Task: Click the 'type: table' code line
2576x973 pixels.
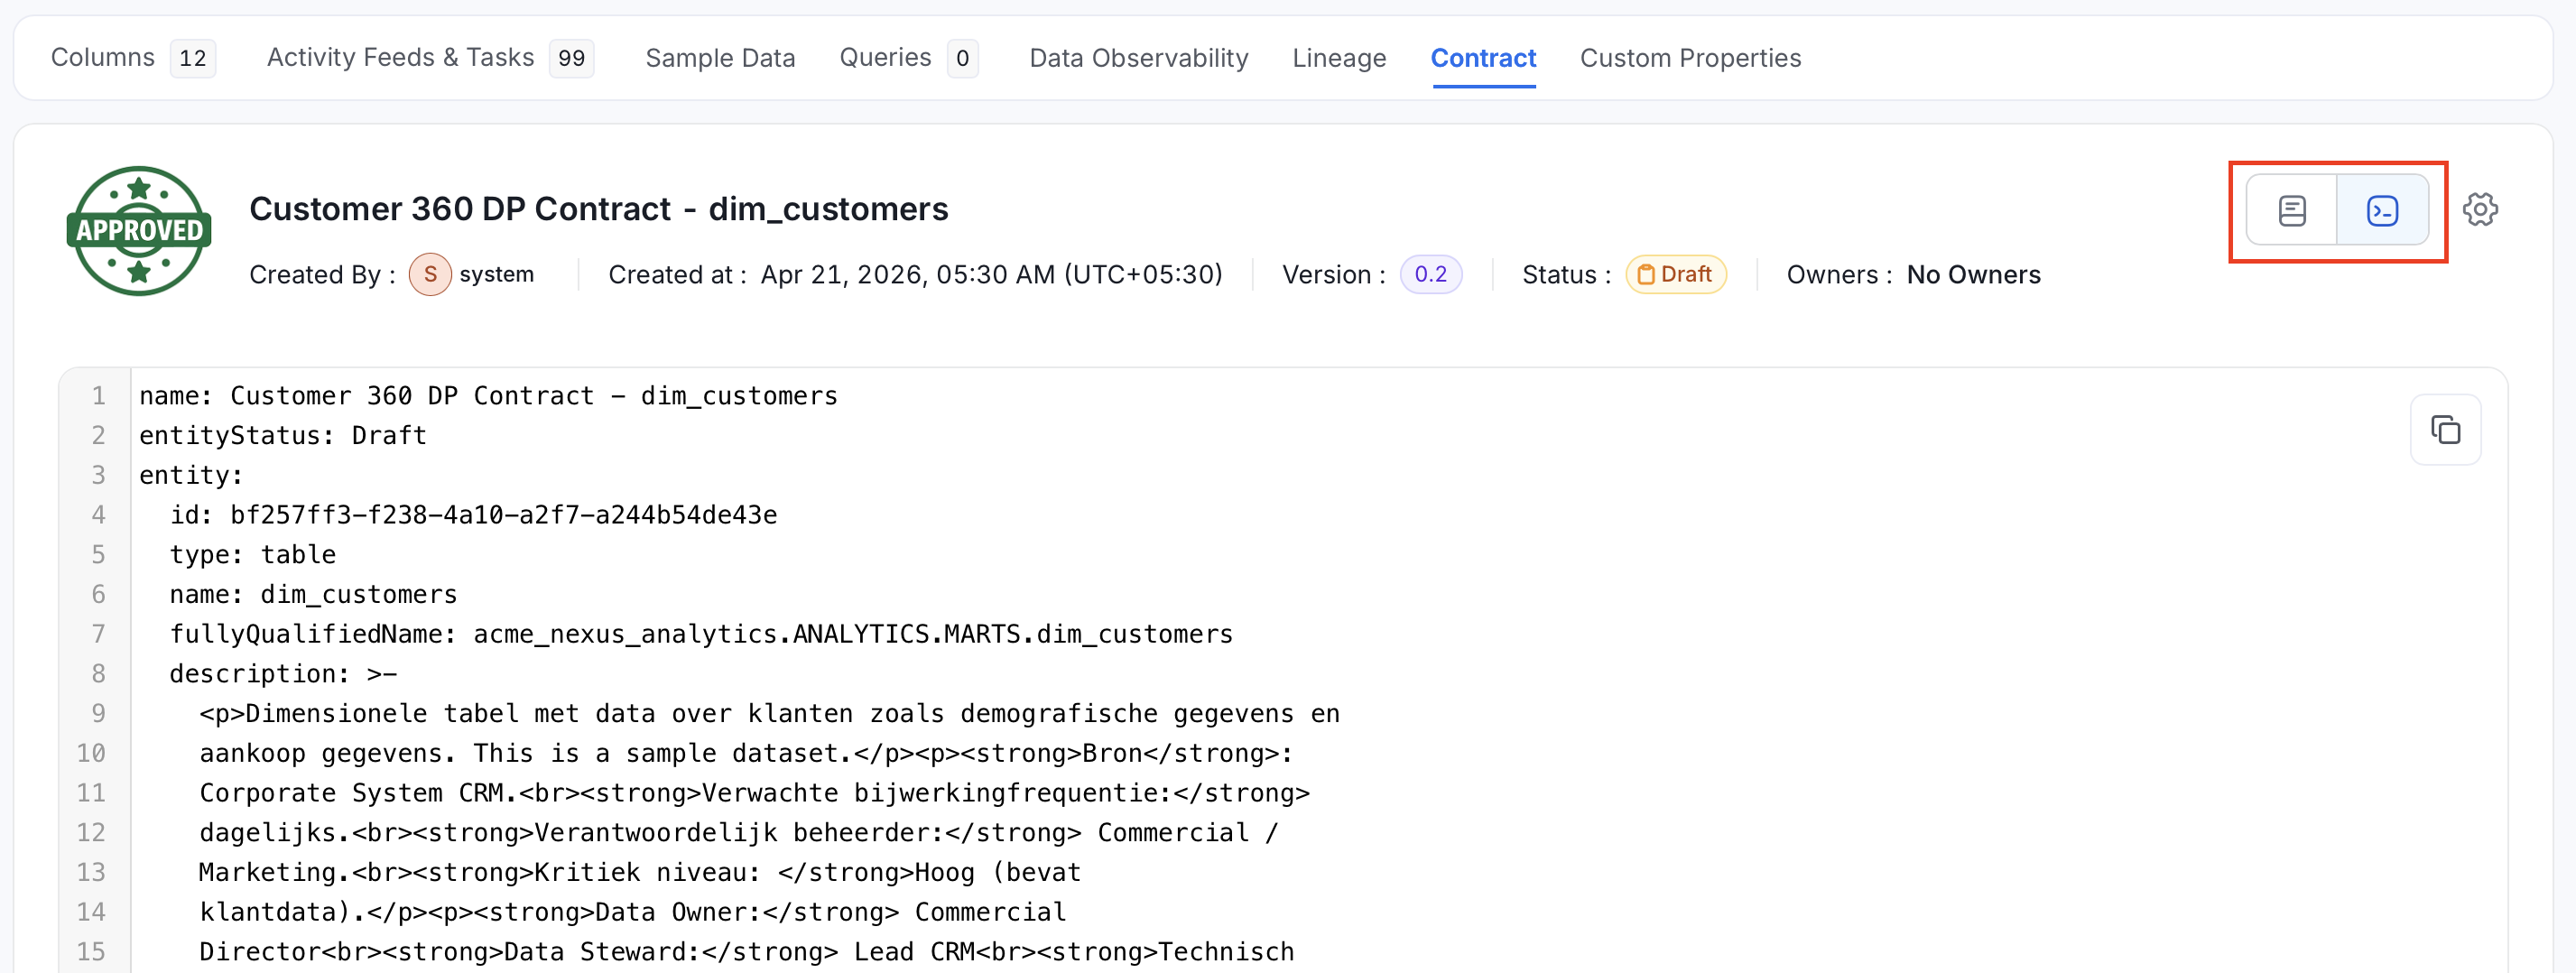Action: [x=252, y=555]
